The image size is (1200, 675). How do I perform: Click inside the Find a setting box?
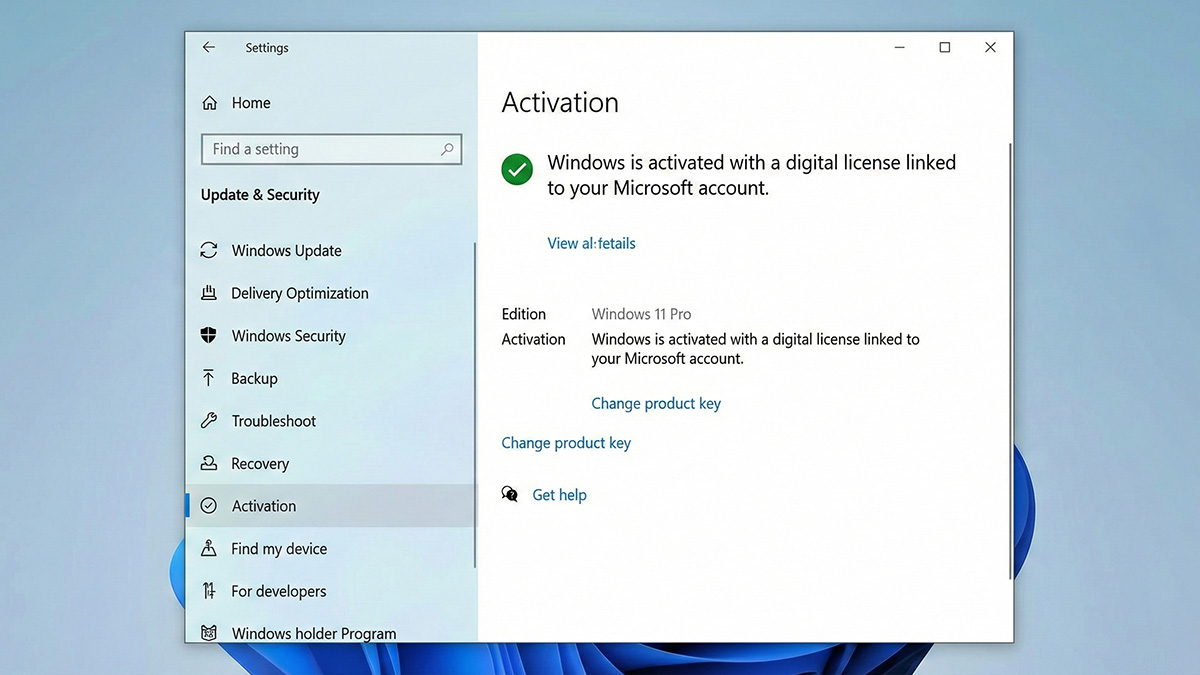coord(320,148)
